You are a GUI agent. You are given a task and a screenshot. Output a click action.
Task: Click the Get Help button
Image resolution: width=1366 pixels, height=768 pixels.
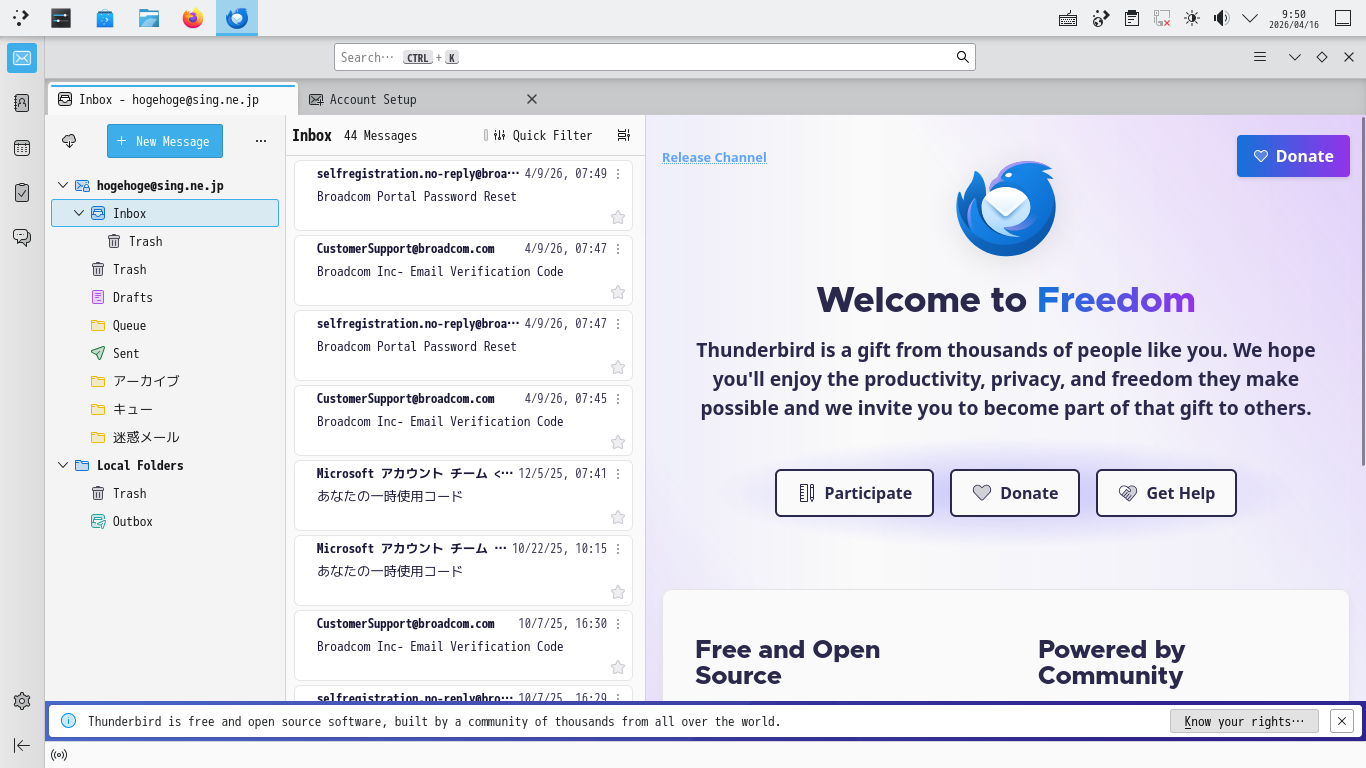[1166, 493]
